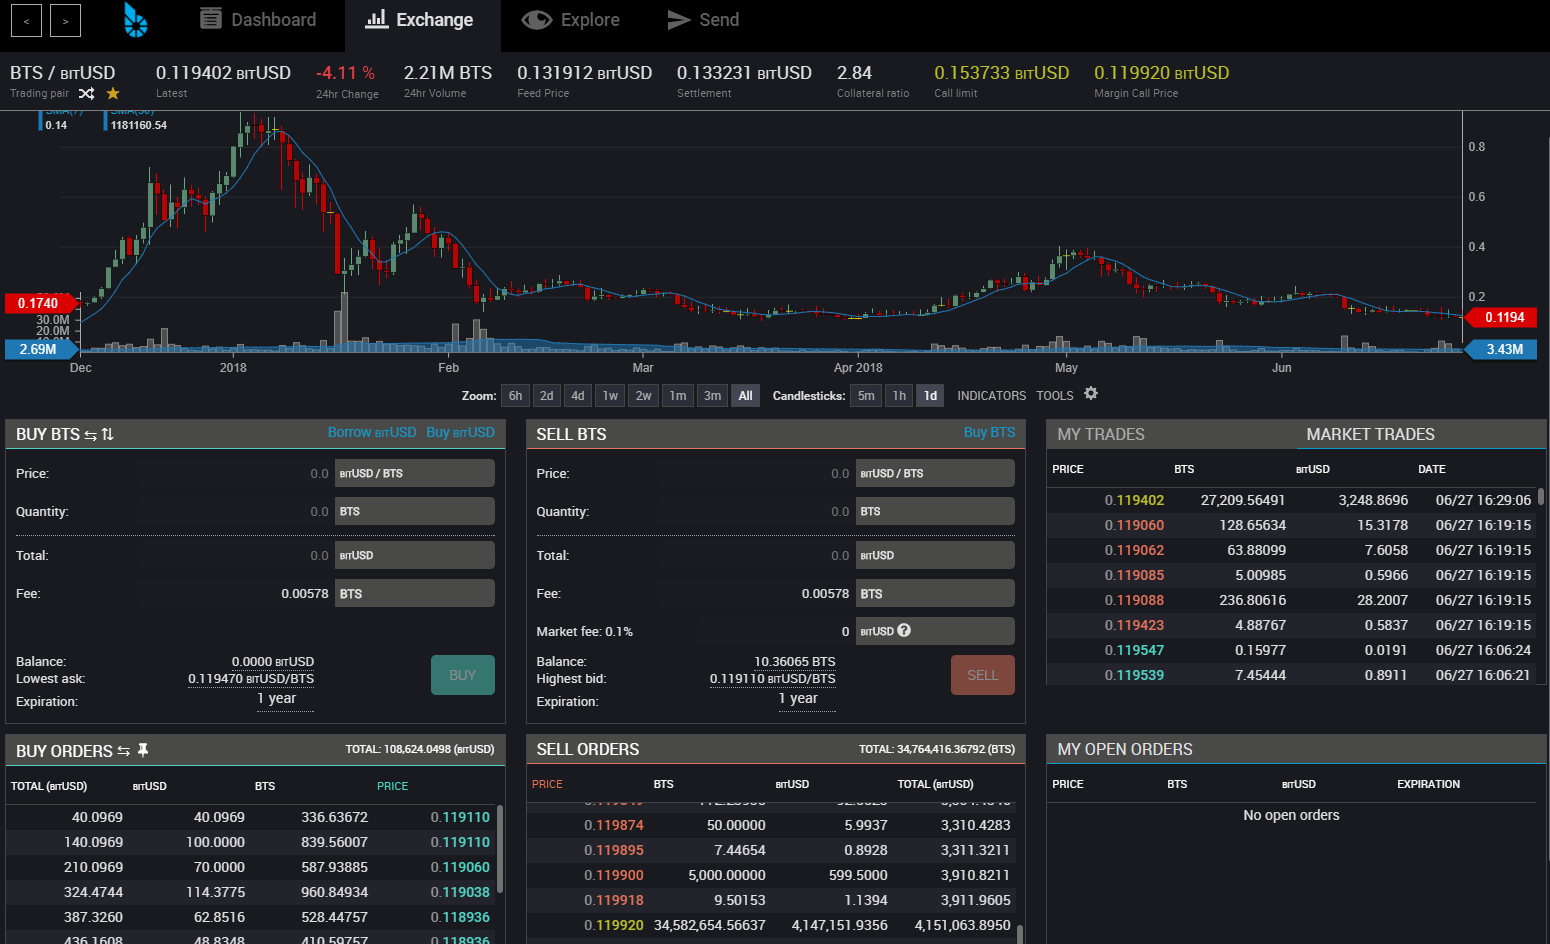Swap icon in BUY ORDERS header
The width and height of the screenshot is (1550, 944).
click(124, 751)
